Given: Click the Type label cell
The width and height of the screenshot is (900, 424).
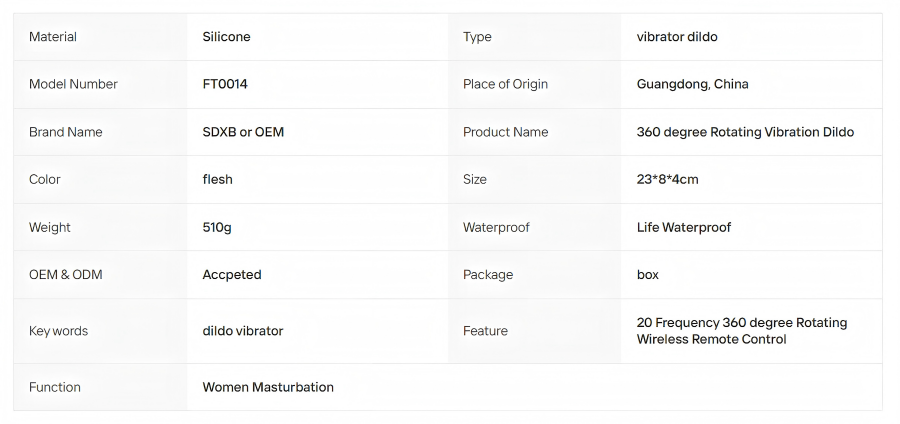Looking at the screenshot, I should (x=534, y=37).
